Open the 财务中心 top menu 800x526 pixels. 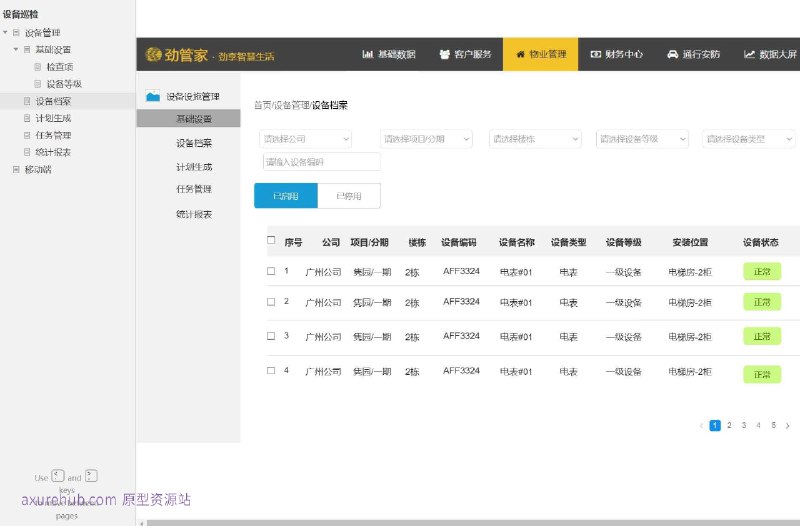(x=616, y=54)
